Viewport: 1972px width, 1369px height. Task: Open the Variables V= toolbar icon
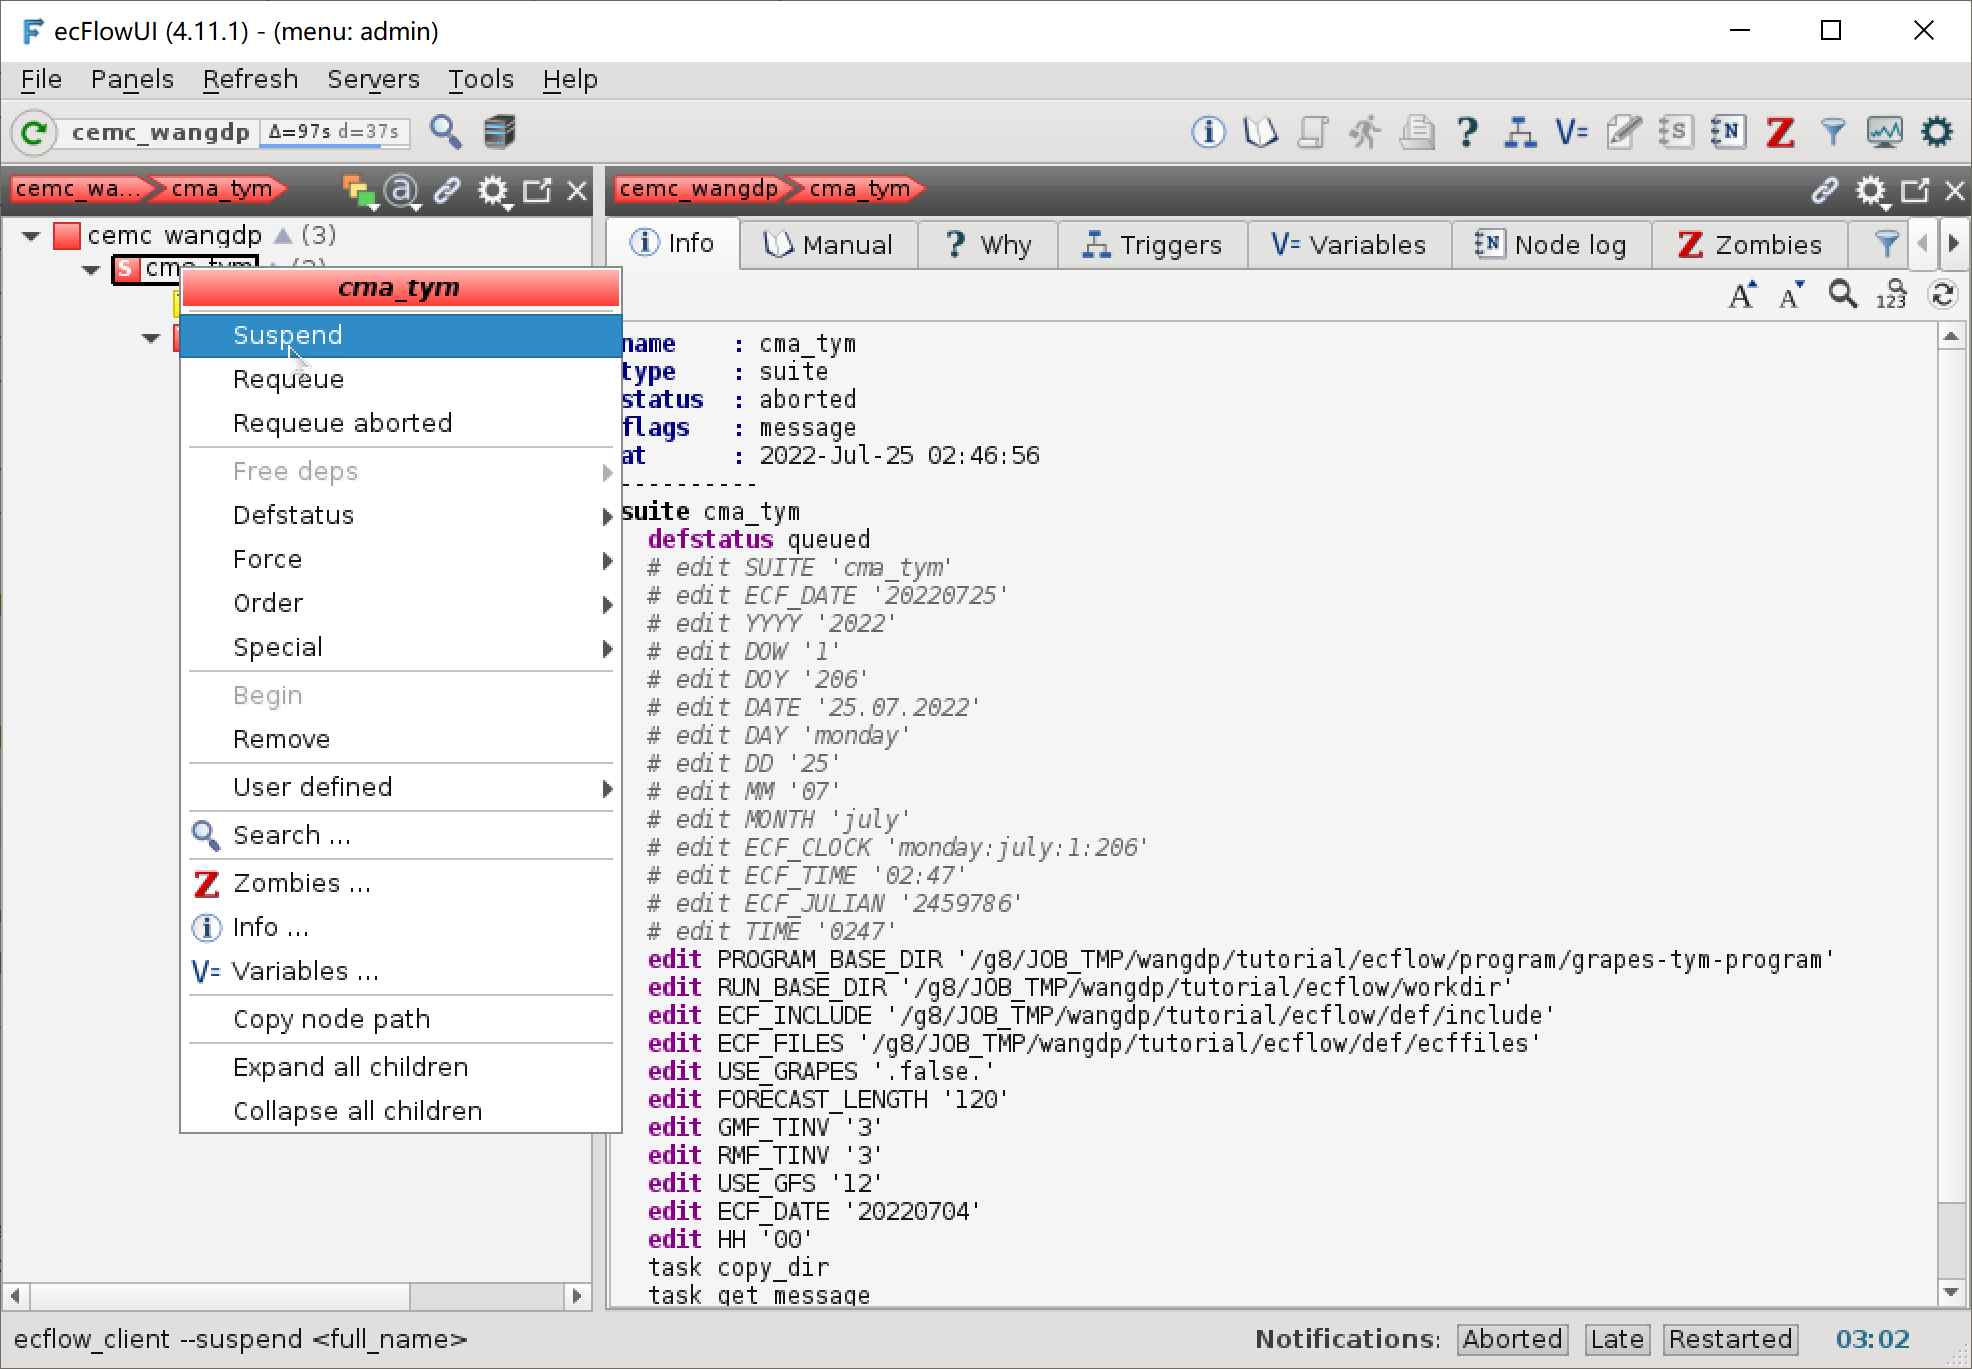[x=1572, y=132]
